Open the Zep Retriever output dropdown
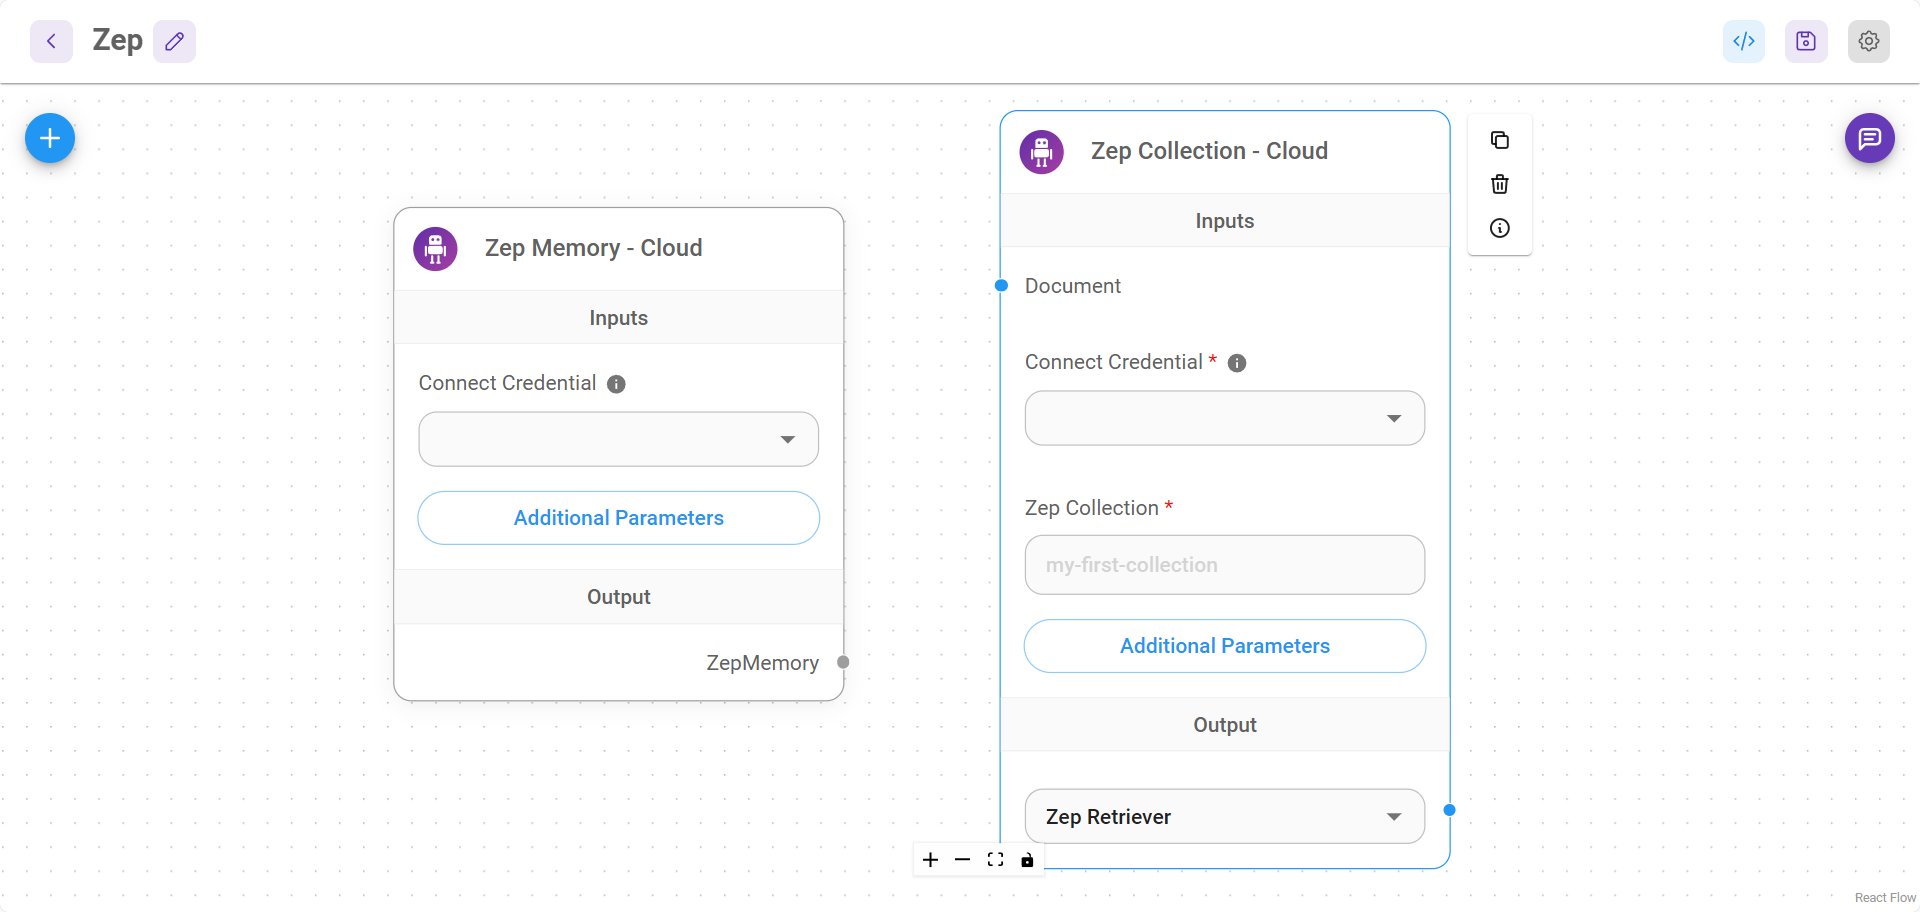 tap(1225, 816)
